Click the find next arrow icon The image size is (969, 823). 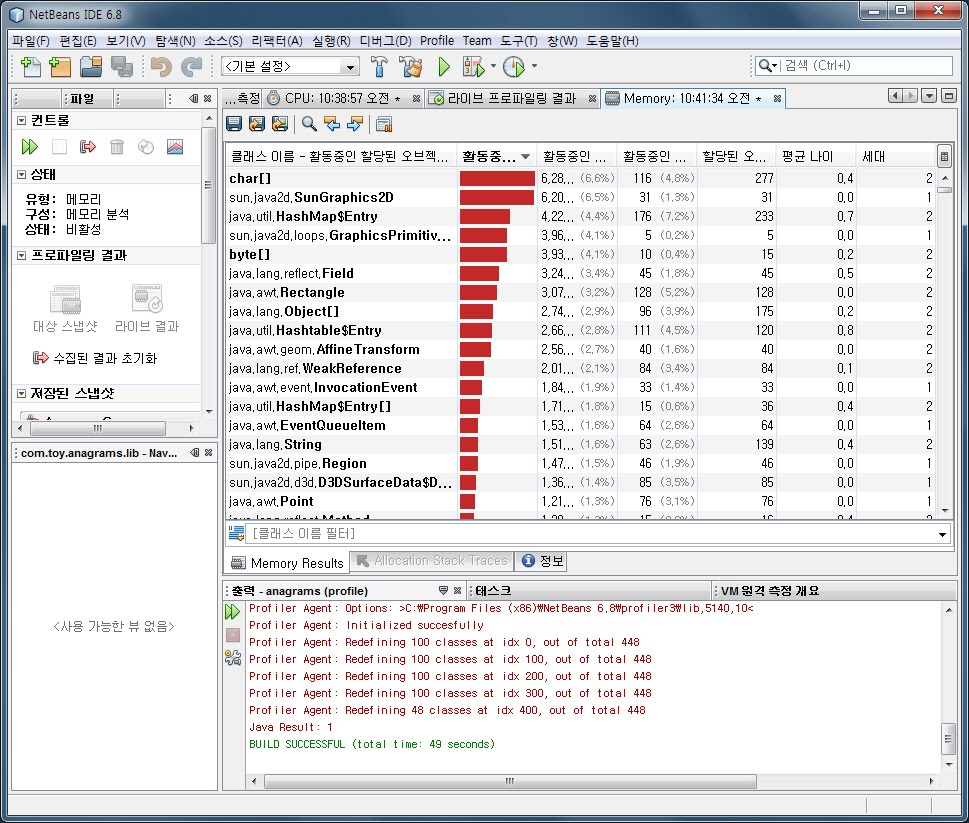(355, 124)
